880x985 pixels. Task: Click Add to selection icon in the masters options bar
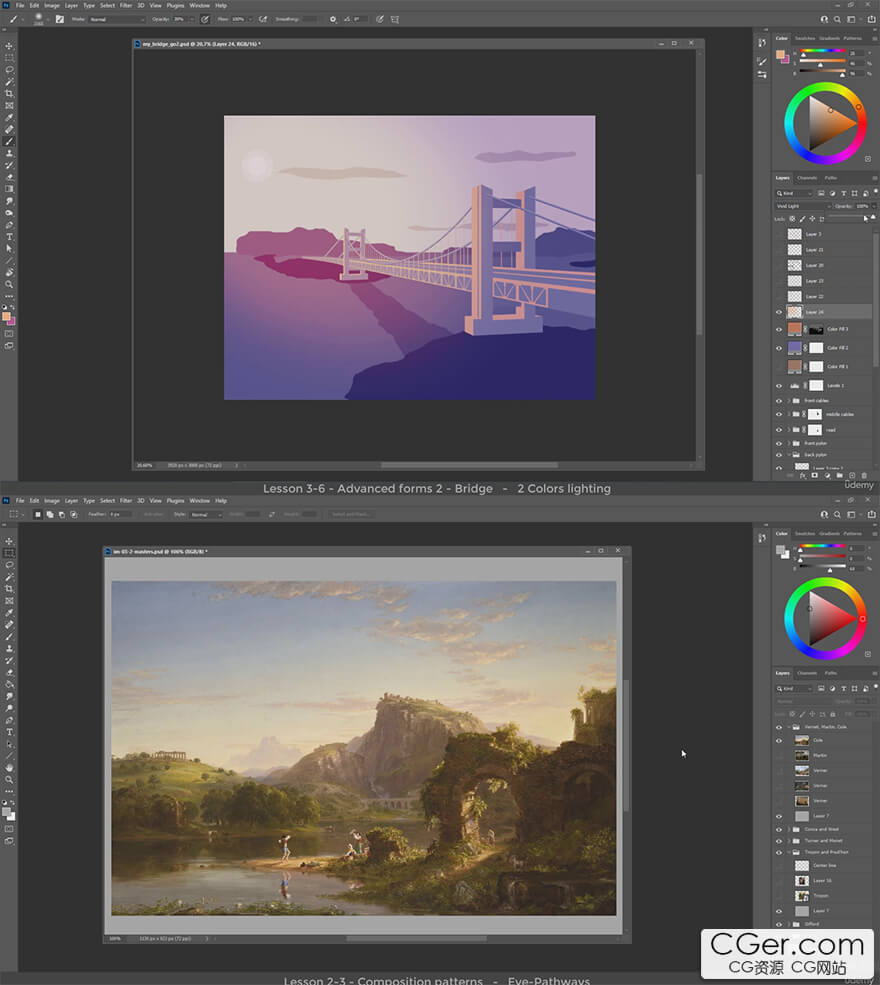[50, 514]
